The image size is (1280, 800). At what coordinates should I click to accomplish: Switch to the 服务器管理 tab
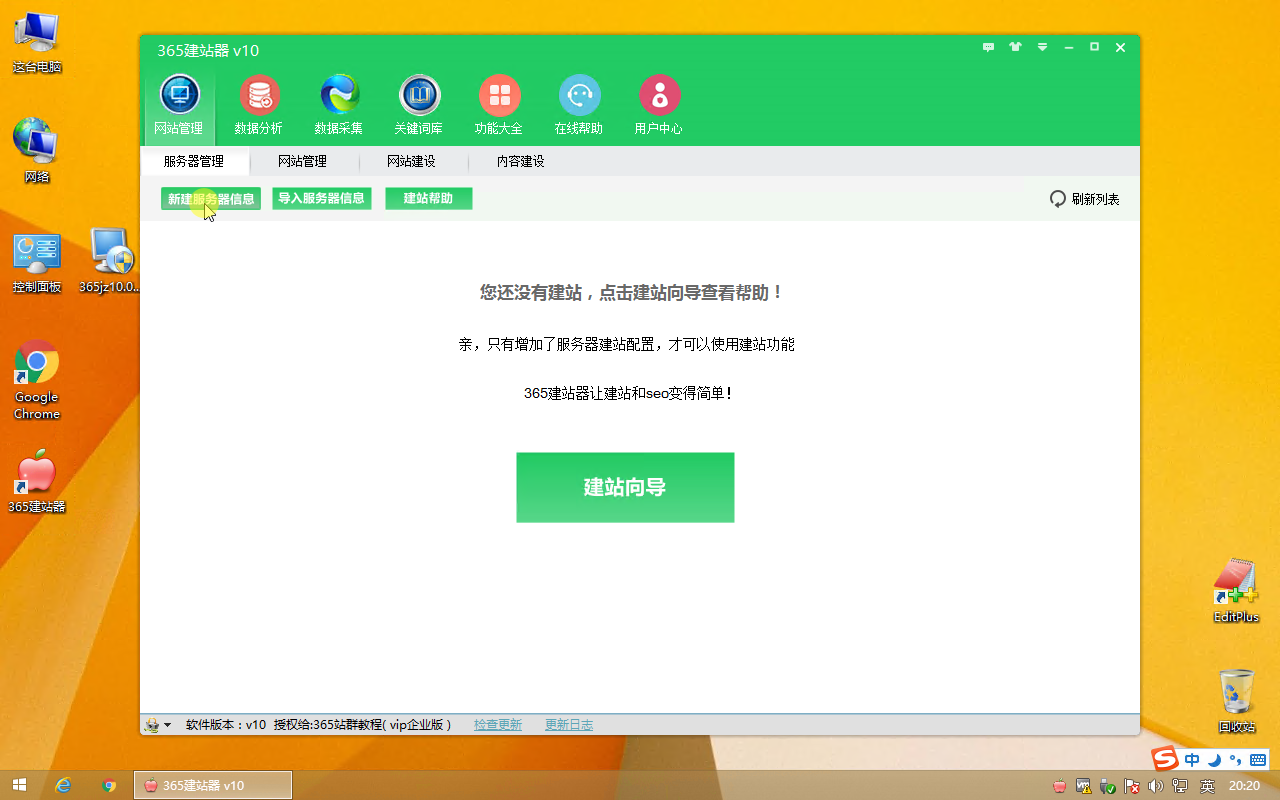tap(194, 161)
